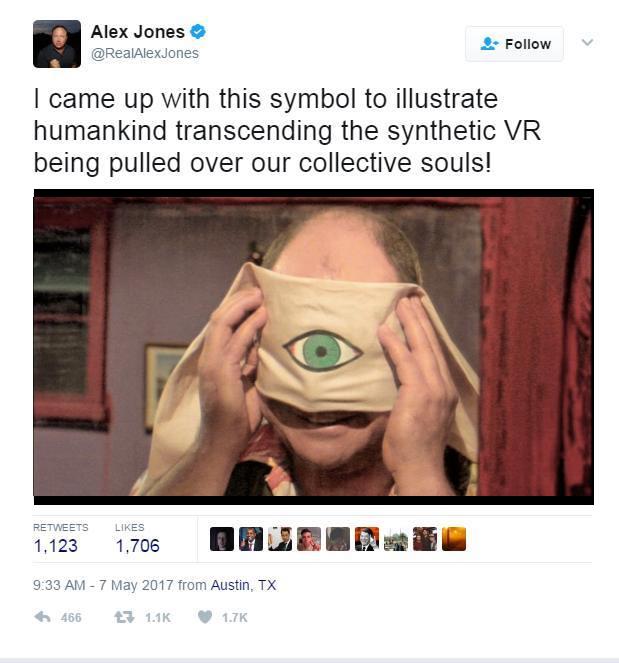Open the @RealAlexJones handle link
The image size is (619, 663).
tap(145, 54)
